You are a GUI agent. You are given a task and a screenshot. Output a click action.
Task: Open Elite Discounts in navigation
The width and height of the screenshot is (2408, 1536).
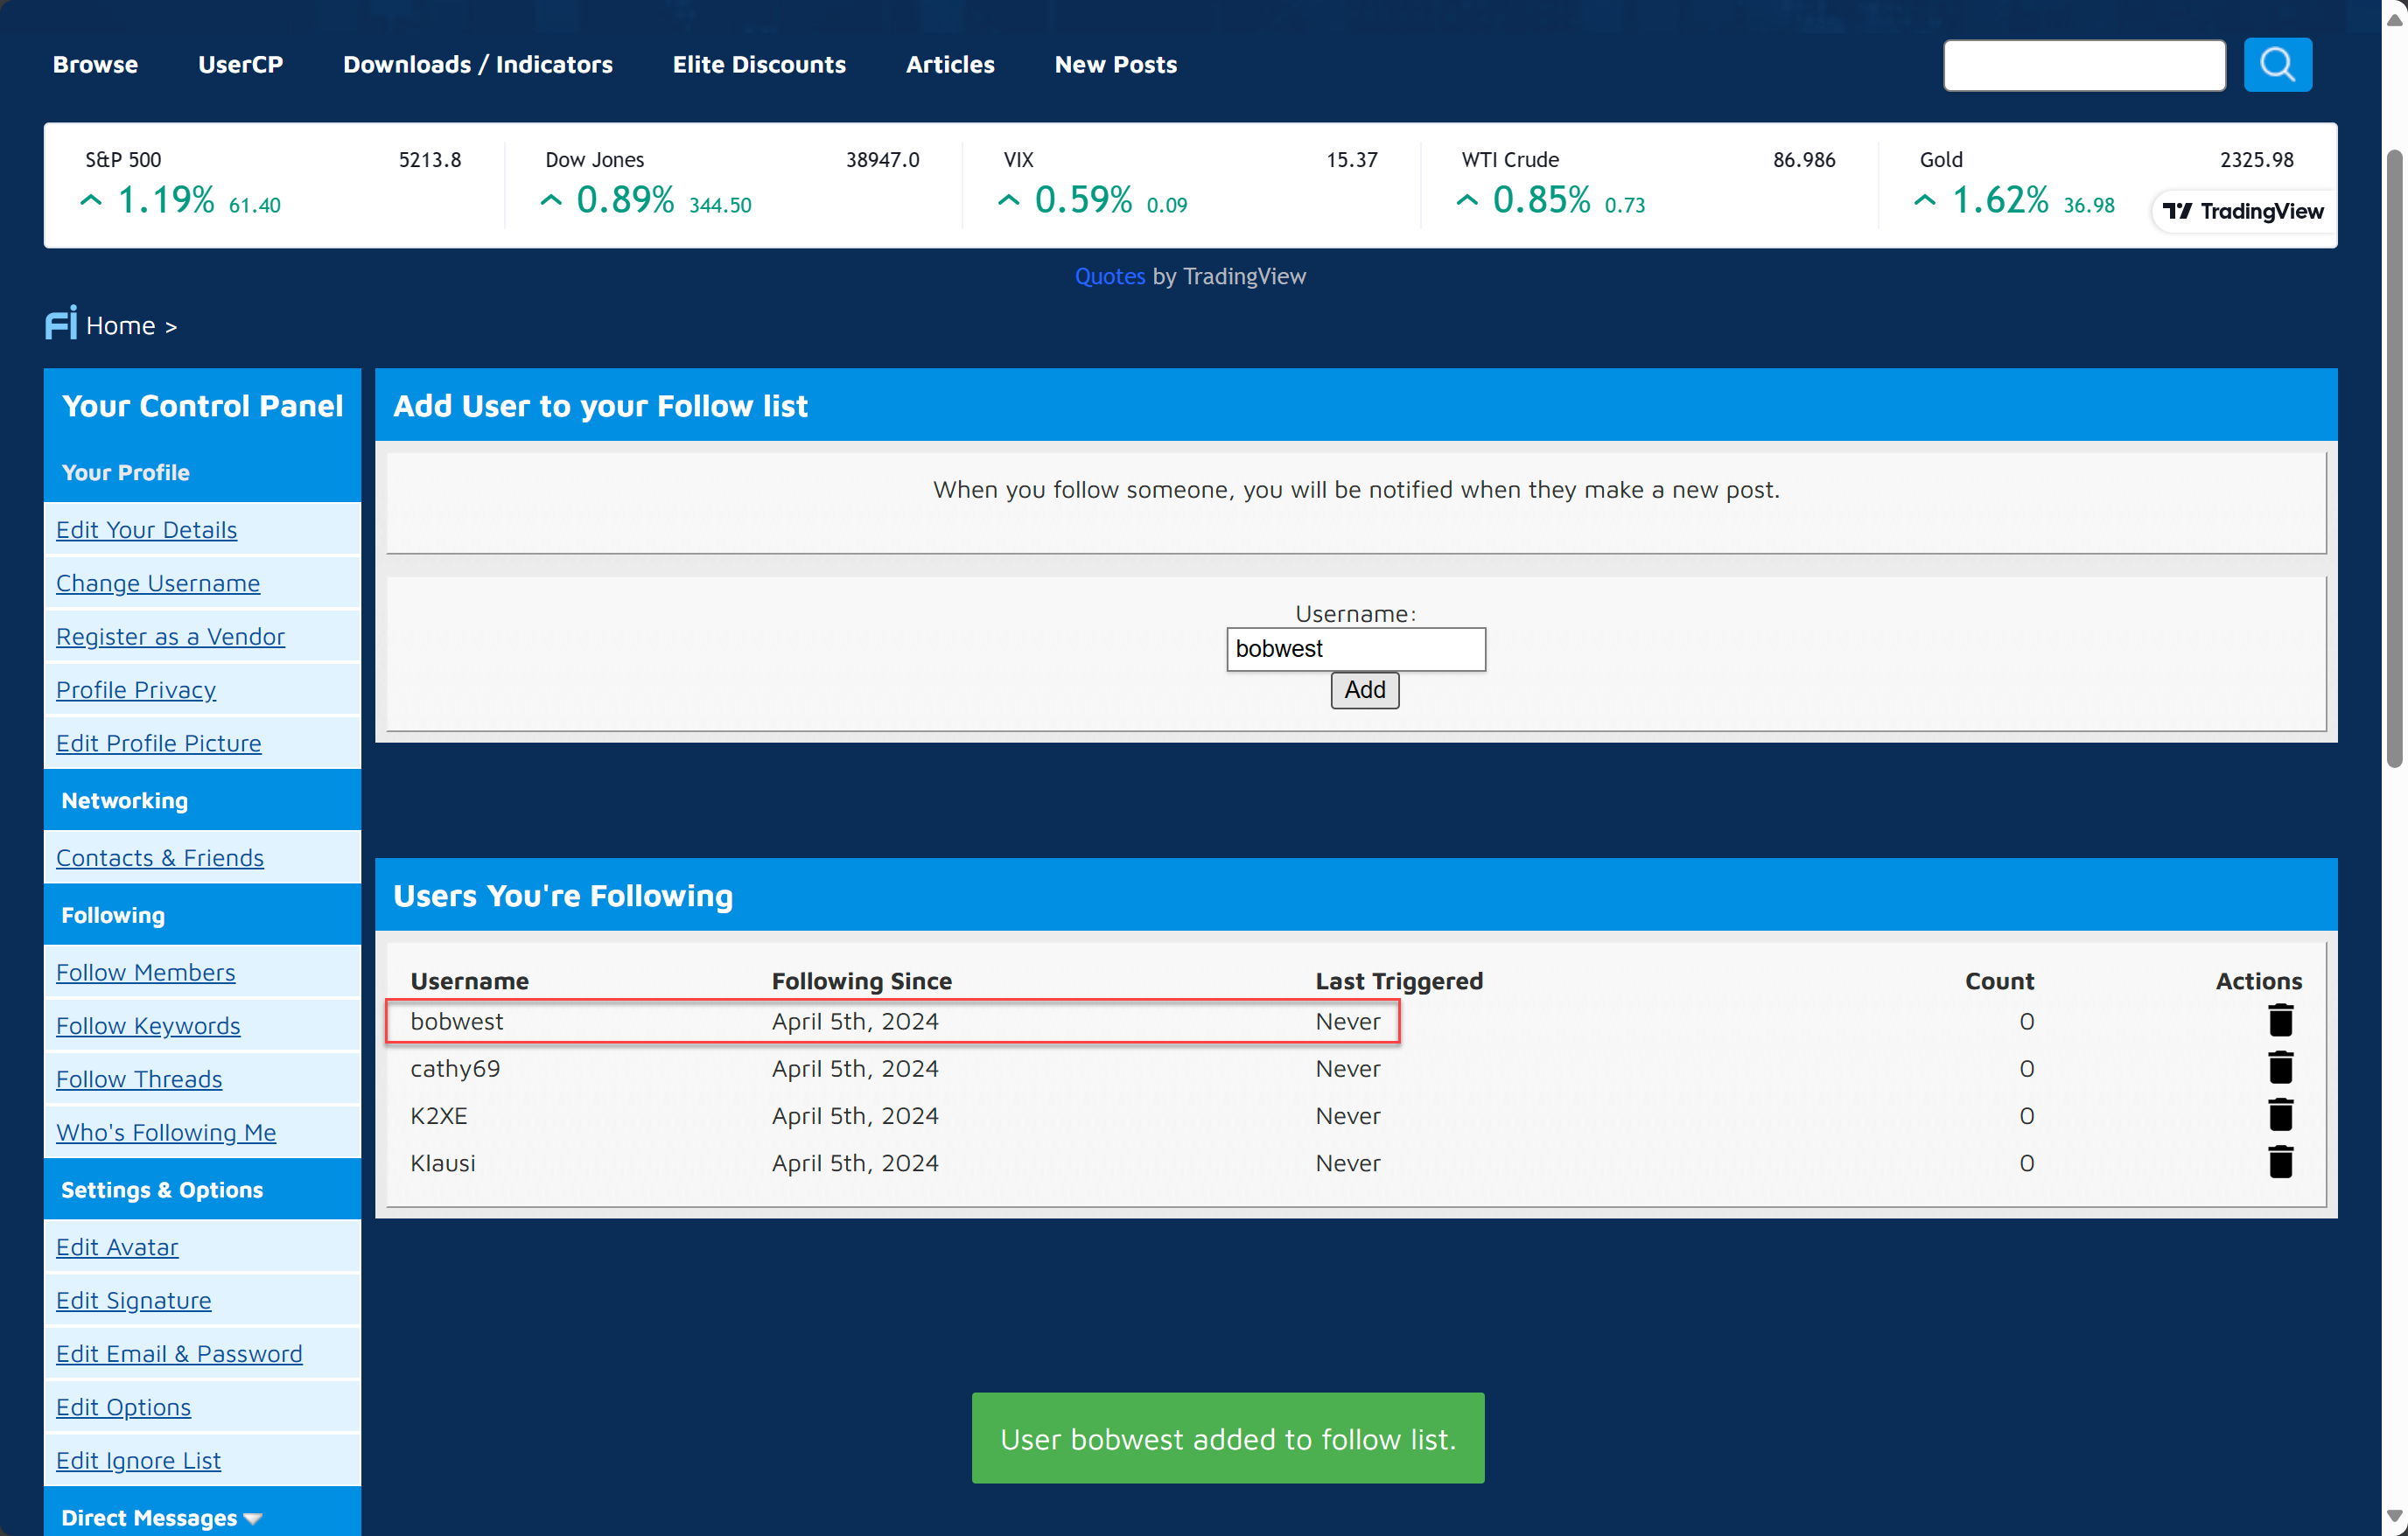[759, 64]
